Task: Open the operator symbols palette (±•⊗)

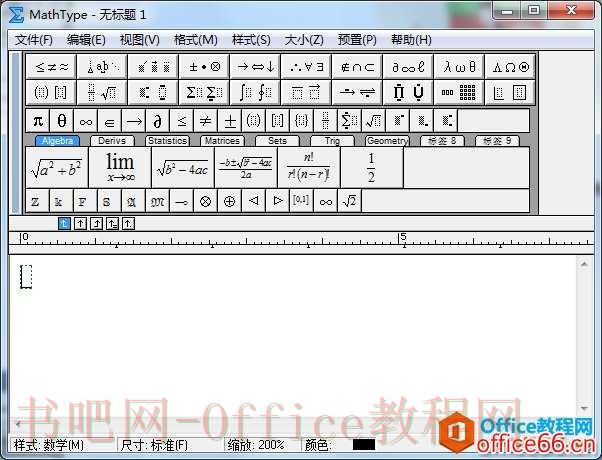Action: click(204, 67)
